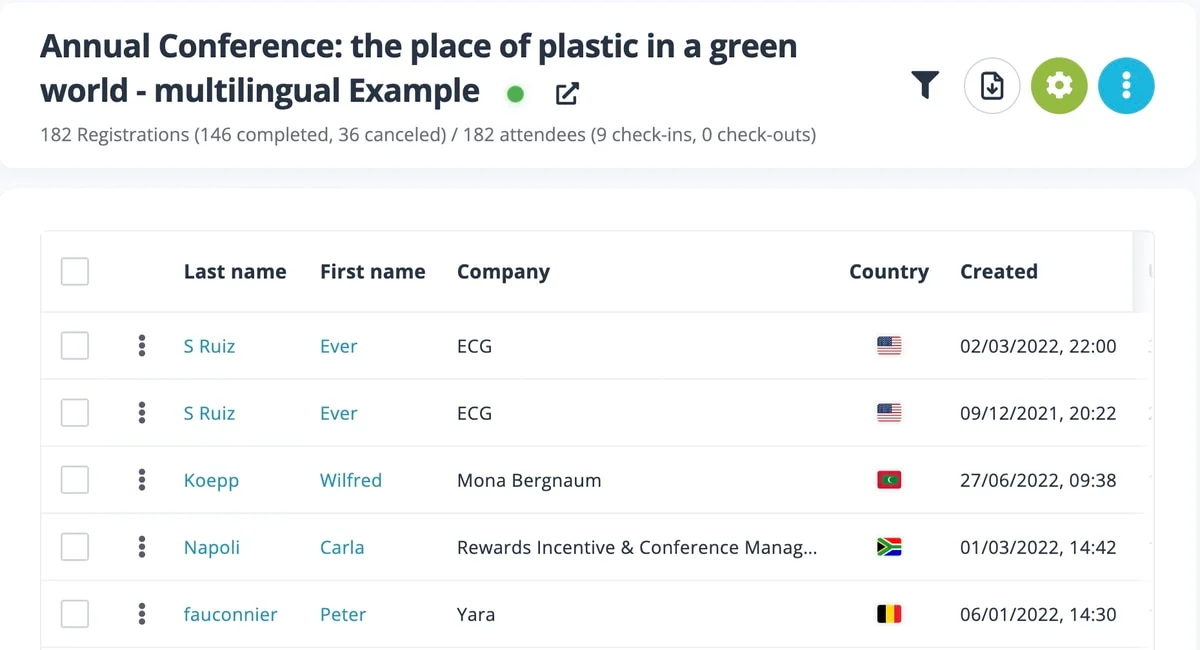Open the green settings gear button
The height and width of the screenshot is (650, 1200).
1059,86
